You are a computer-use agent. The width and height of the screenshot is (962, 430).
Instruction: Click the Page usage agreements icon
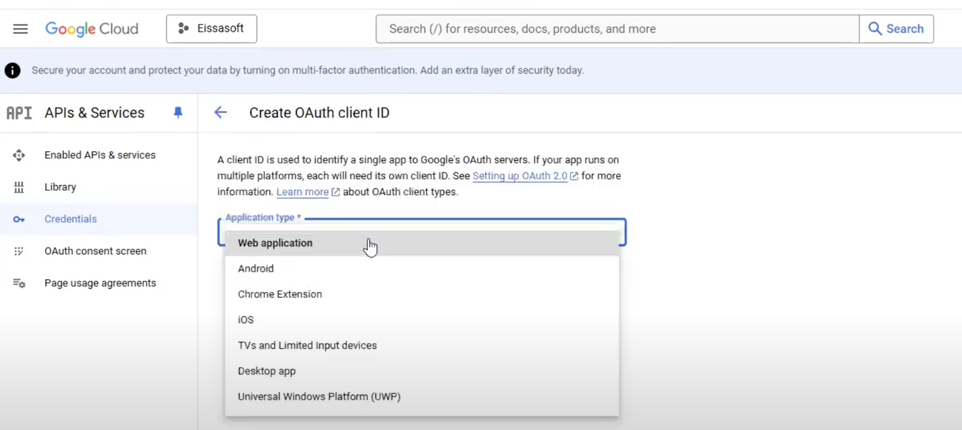pos(18,283)
